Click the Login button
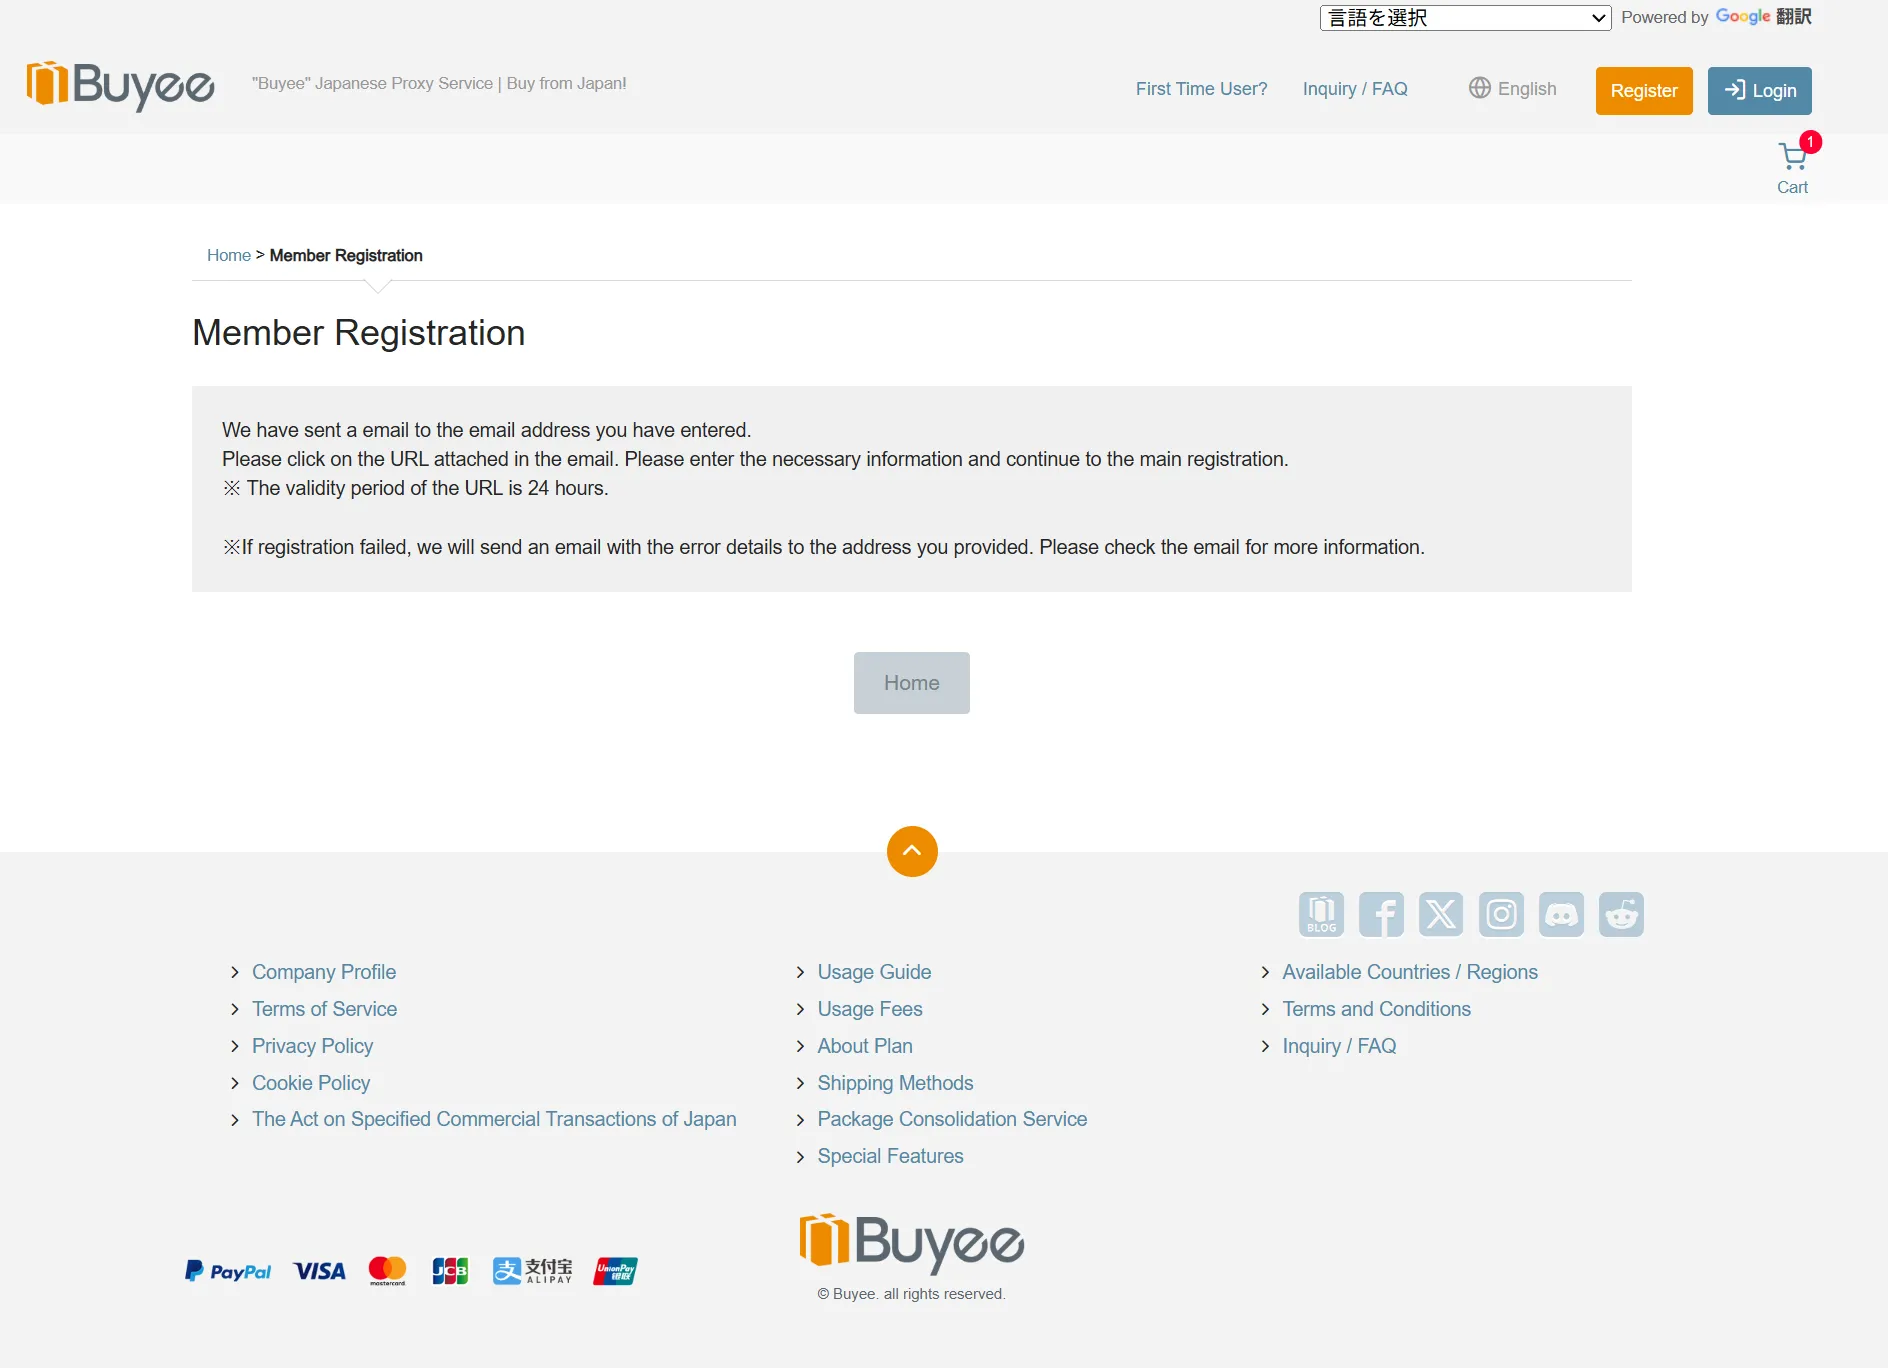 tap(1759, 91)
